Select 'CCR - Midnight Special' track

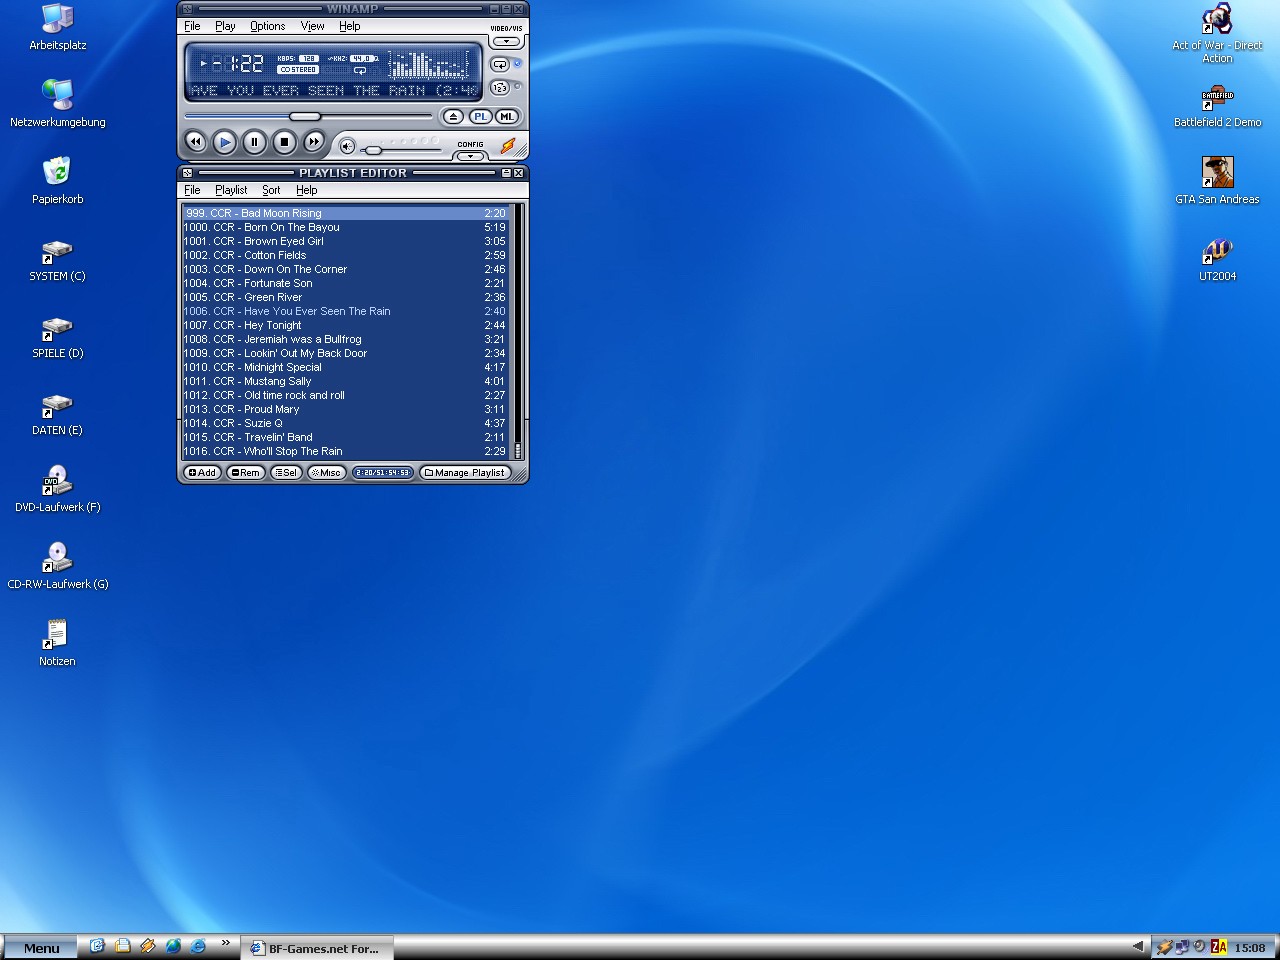click(346, 367)
